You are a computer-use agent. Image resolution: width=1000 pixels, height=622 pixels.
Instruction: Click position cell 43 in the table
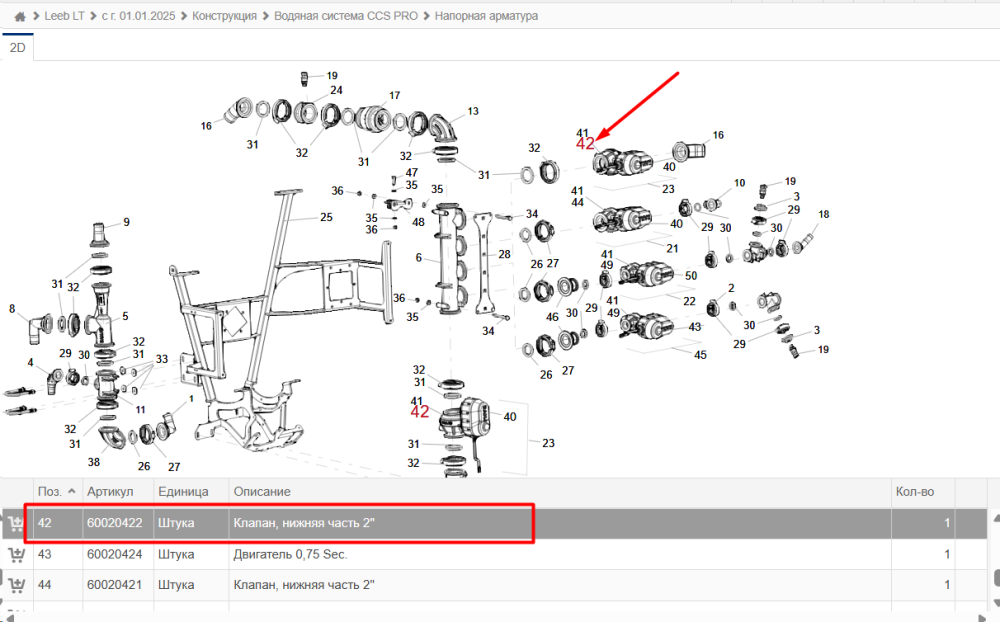pos(45,554)
